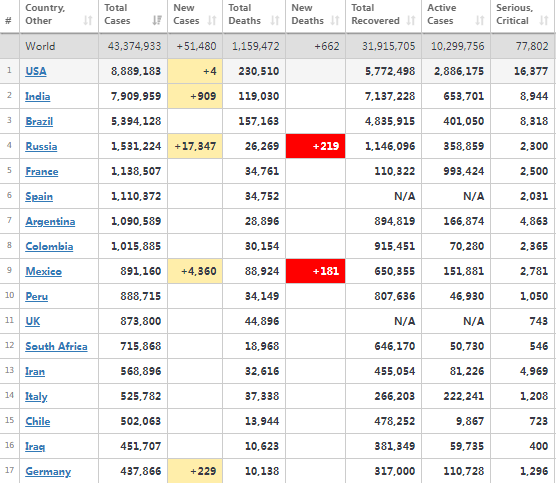
Task: Open the Mexico country link
Action: pyautogui.click(x=44, y=271)
